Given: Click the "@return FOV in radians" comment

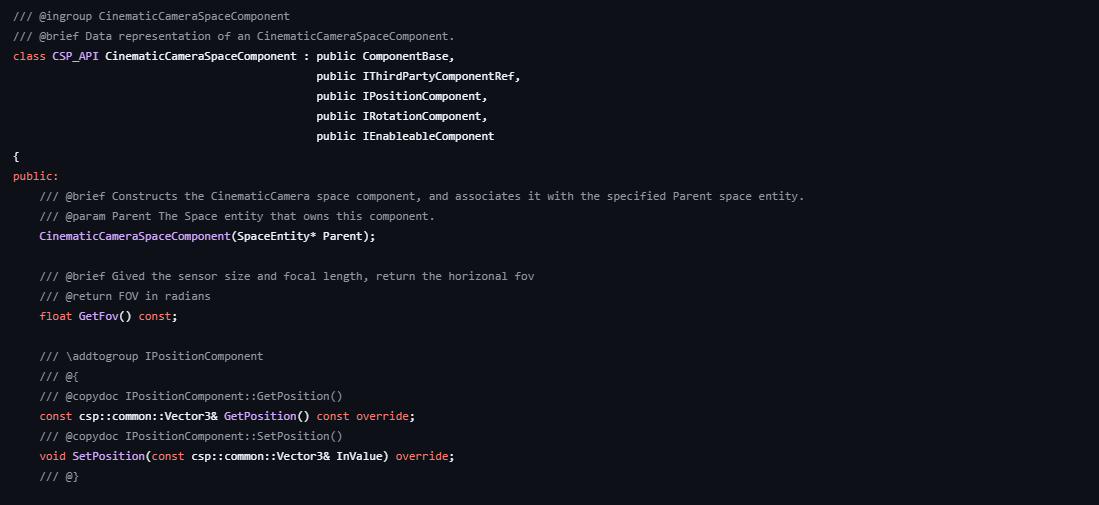Looking at the screenshot, I should click(125, 296).
